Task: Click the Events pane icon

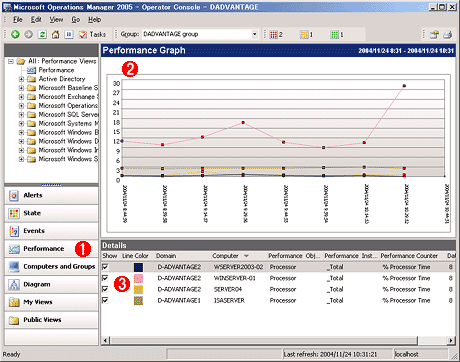Action: click(14, 231)
